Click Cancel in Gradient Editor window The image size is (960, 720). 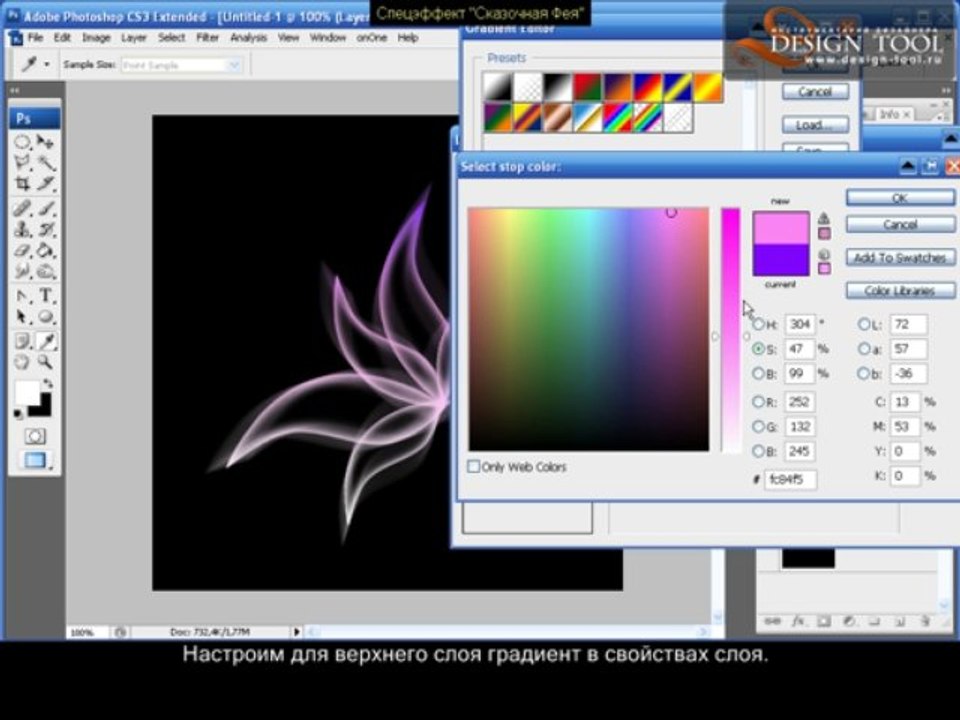tap(815, 92)
